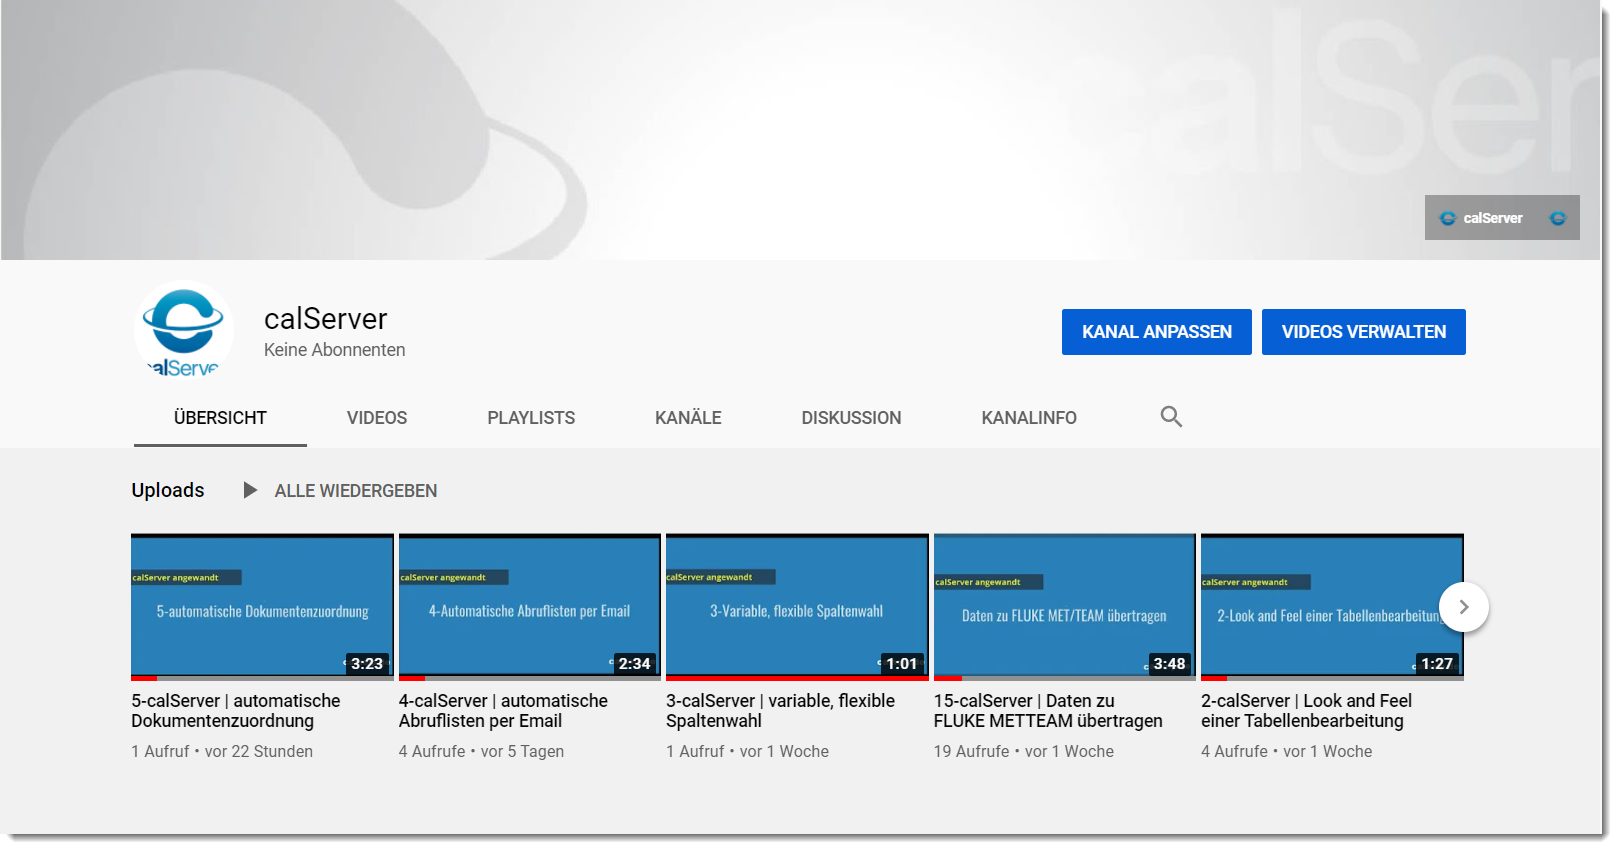This screenshot has height=849, width=1617.
Task: Click the '1 Aufruf • vor 22 Stunden' text
Action: (x=222, y=752)
